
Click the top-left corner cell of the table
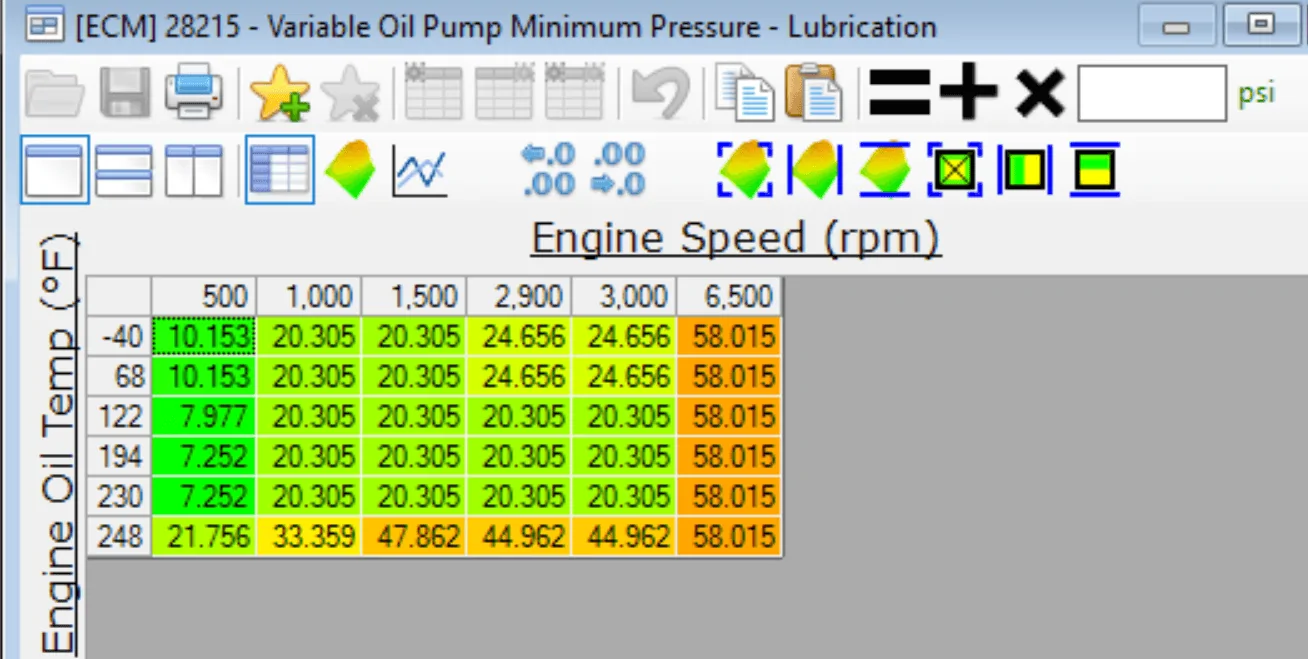[x=119, y=296]
